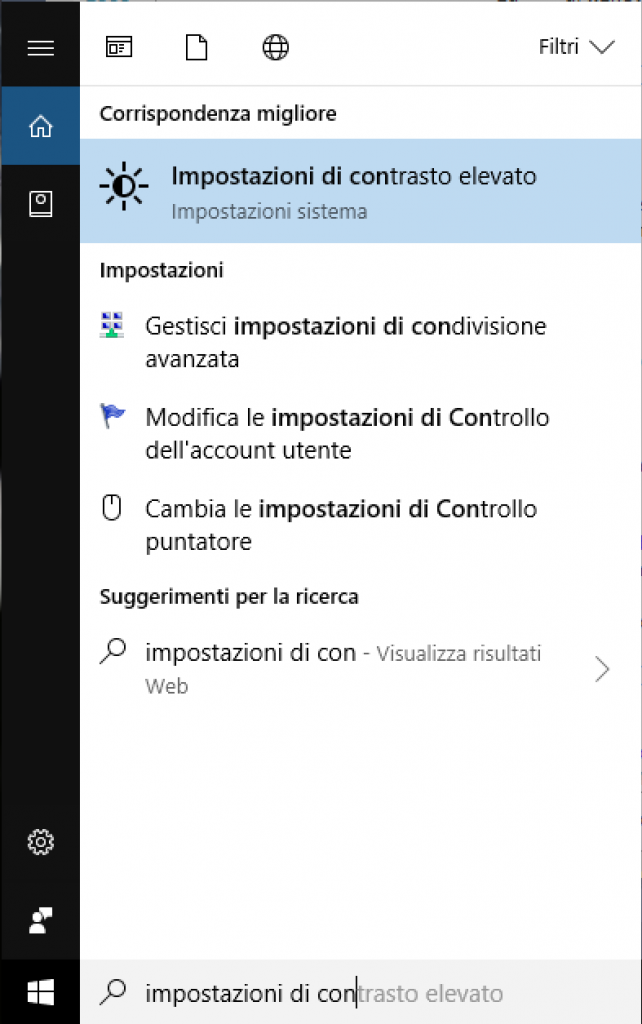Expand web results chevron arrow

(602, 669)
